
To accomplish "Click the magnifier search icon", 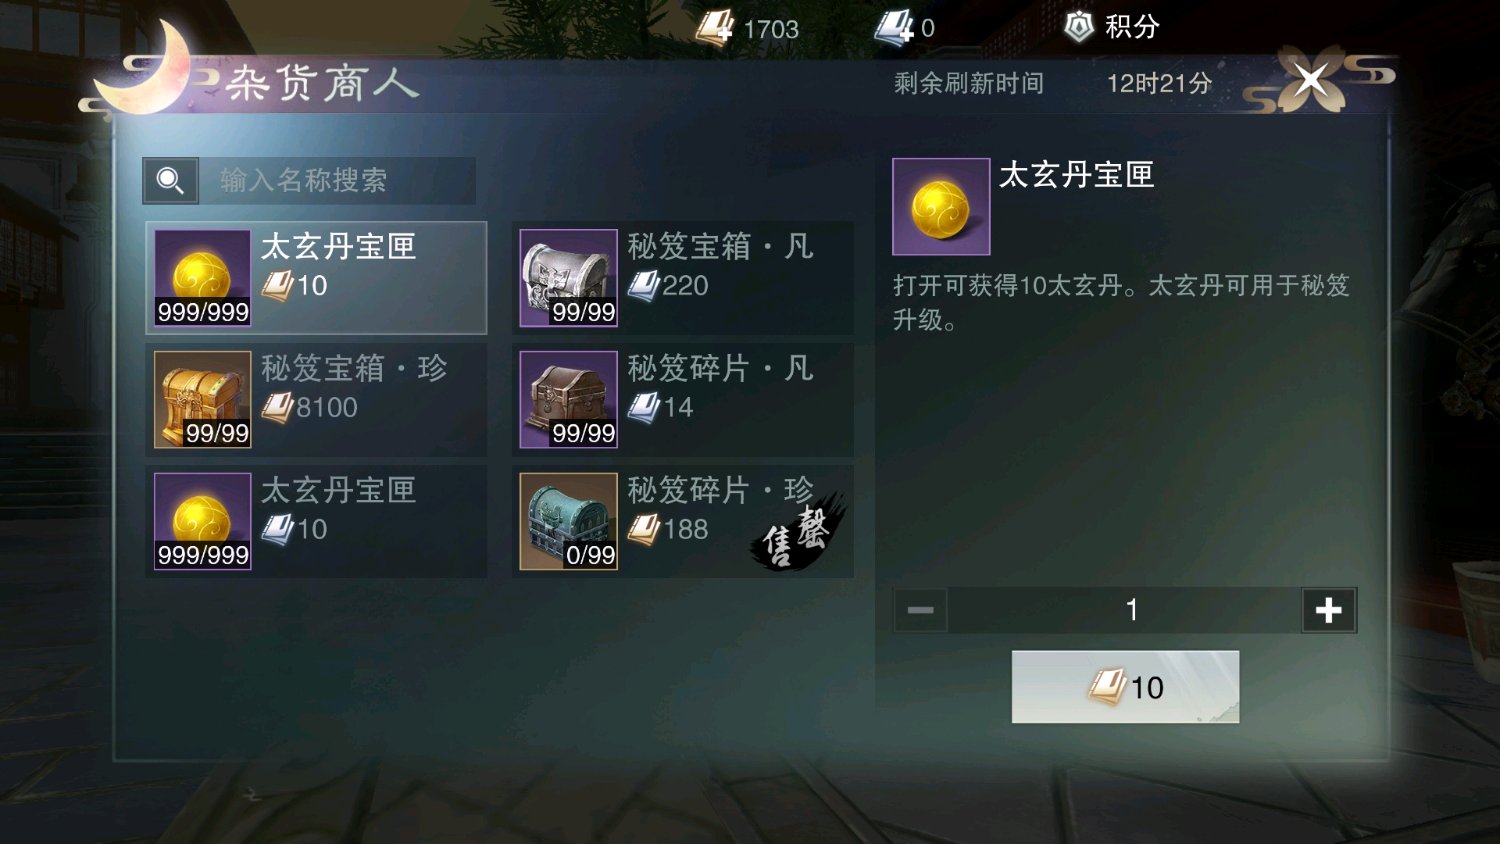I will tap(170, 180).
